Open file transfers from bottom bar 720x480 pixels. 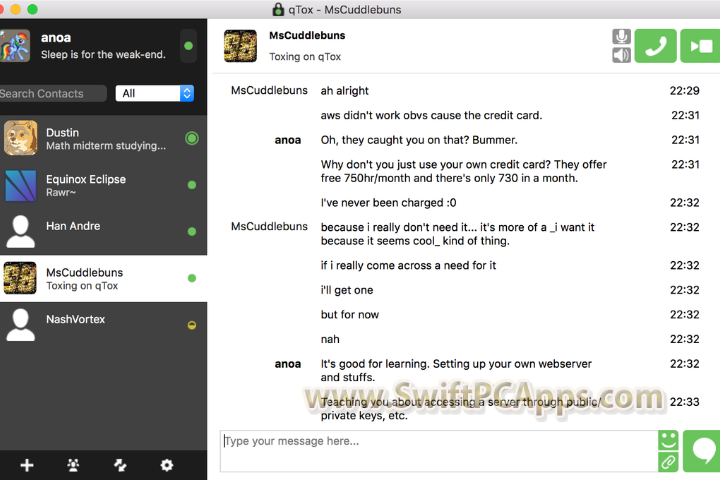(120, 465)
